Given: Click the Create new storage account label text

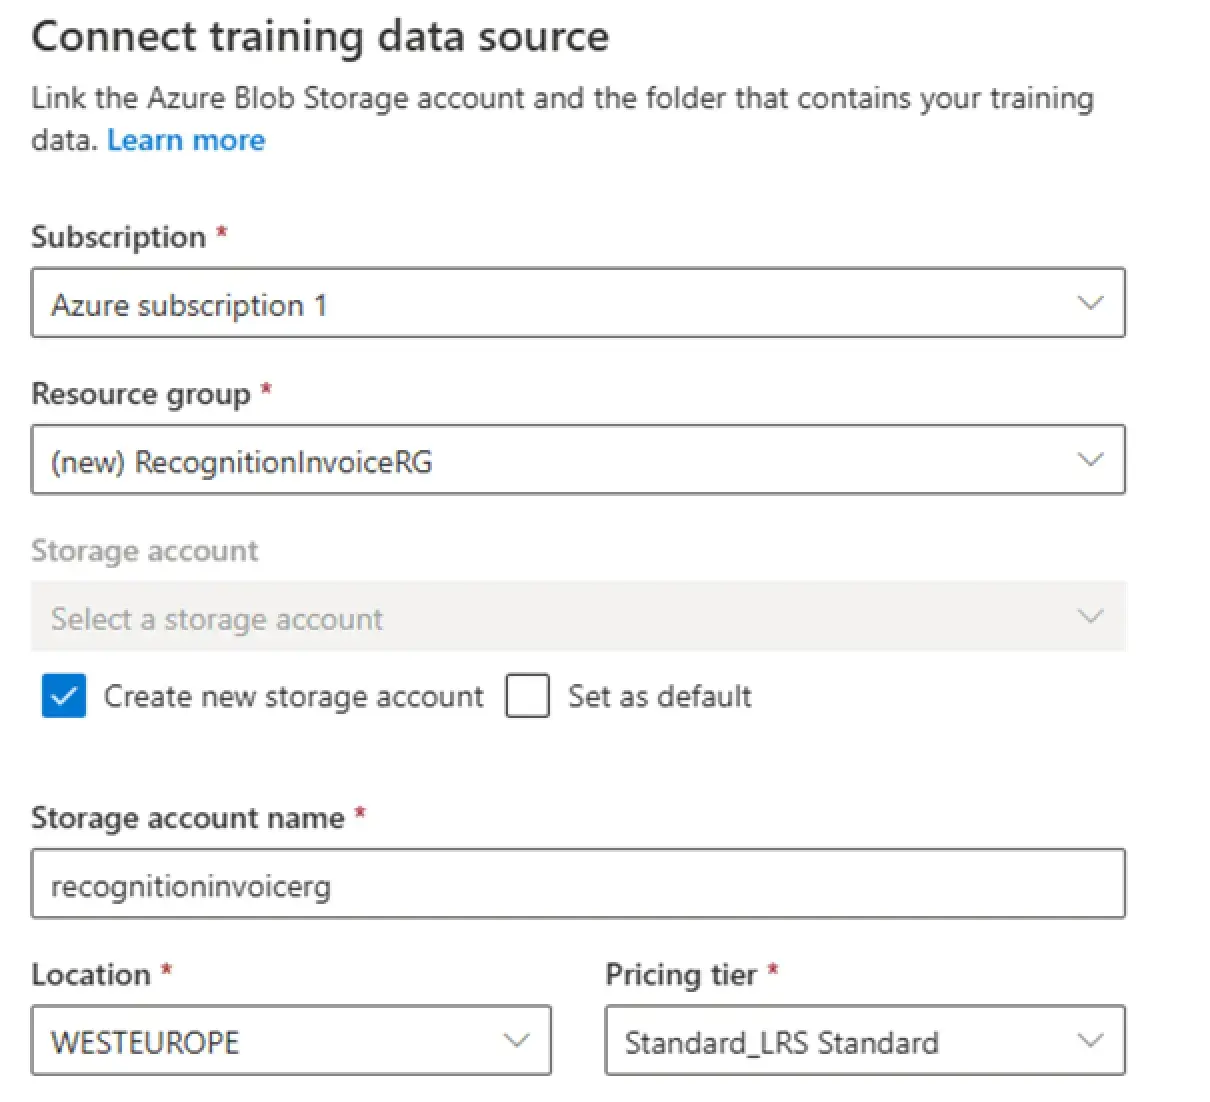Looking at the screenshot, I should pos(294,696).
